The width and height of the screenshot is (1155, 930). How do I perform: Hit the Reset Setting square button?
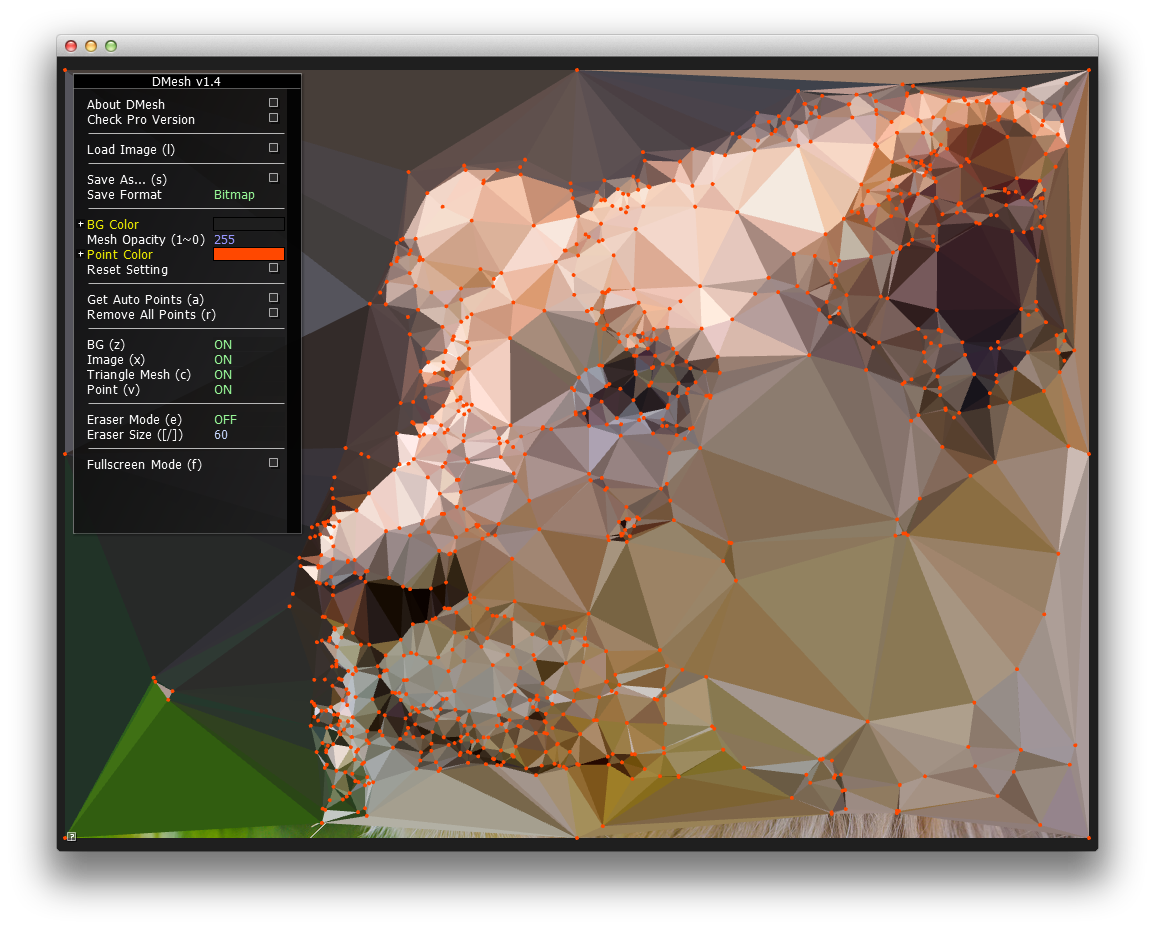(273, 268)
